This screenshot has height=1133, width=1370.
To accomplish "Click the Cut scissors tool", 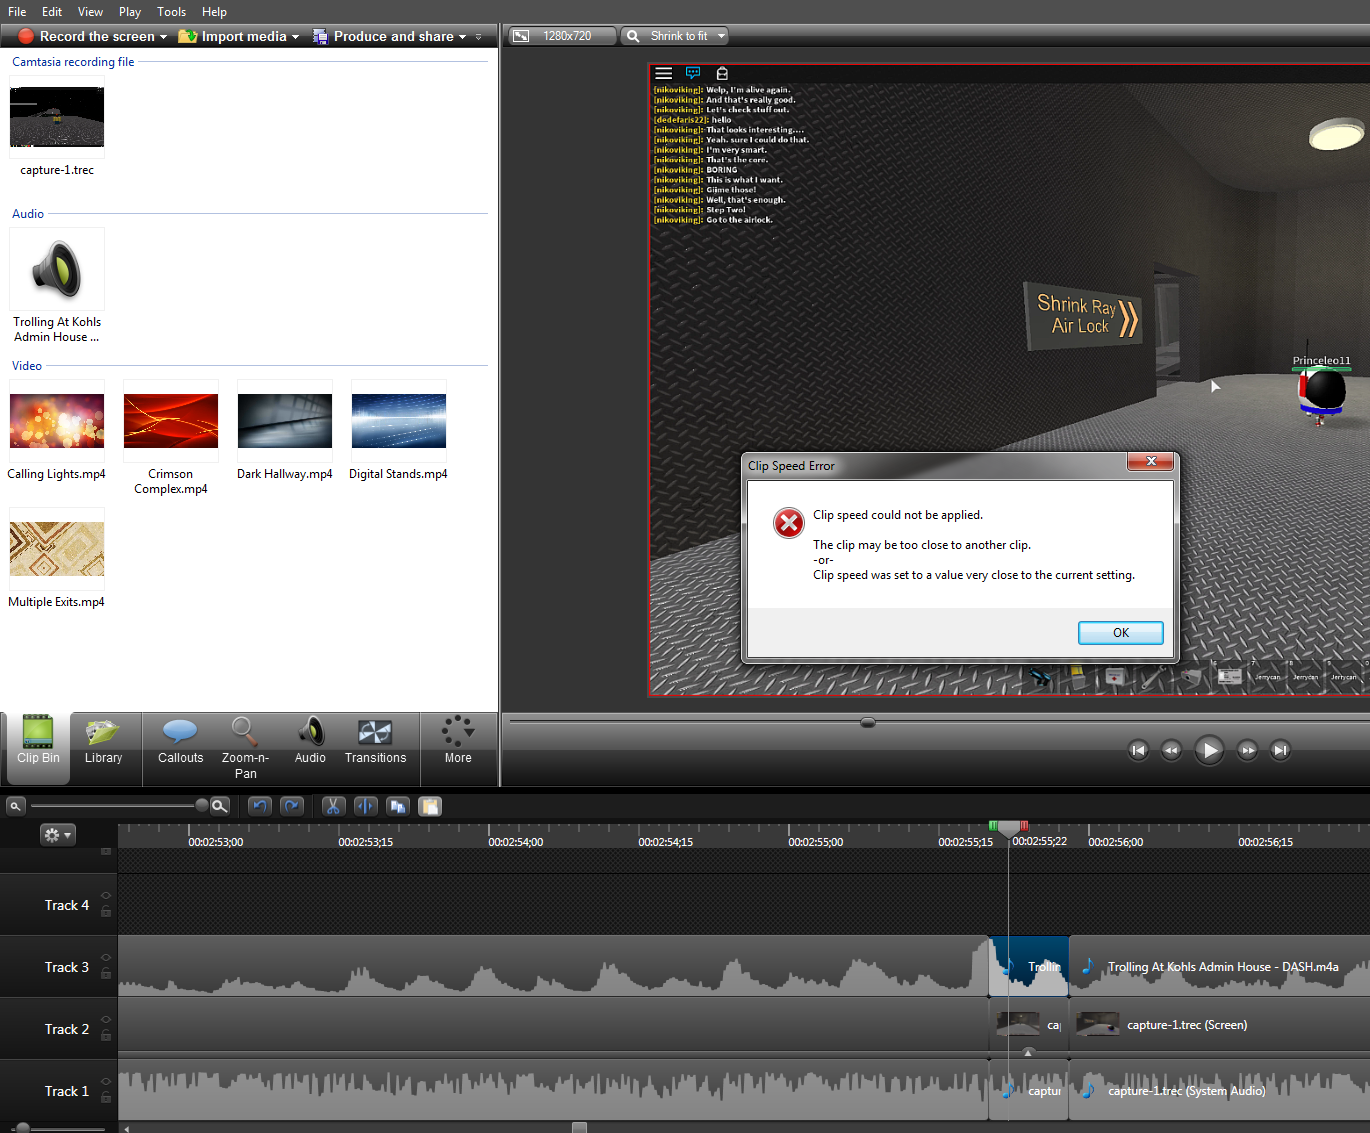I will click(334, 806).
